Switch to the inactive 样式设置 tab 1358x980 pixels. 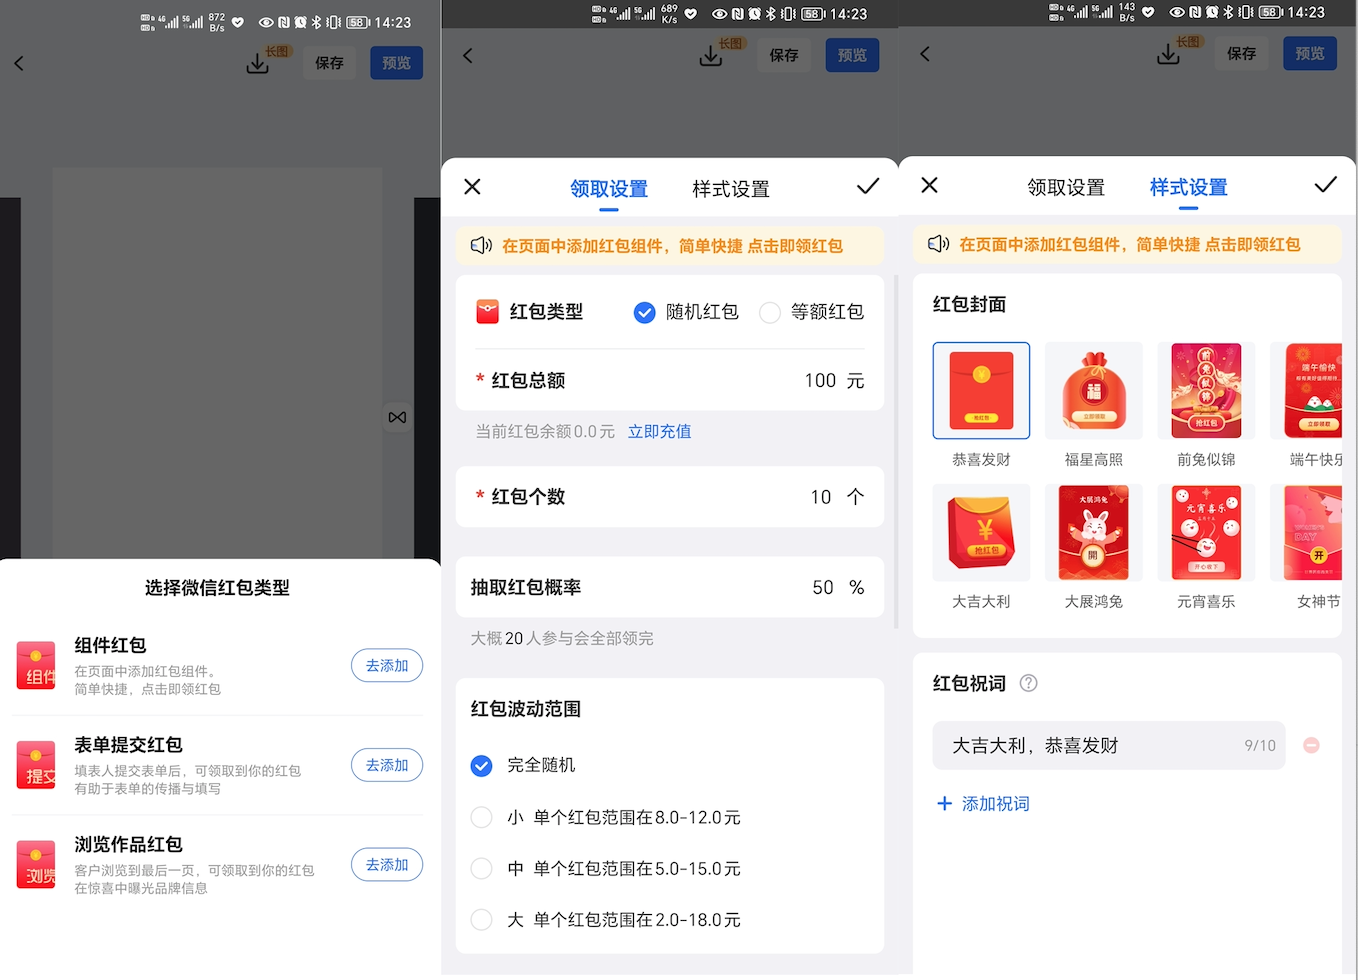tap(730, 189)
